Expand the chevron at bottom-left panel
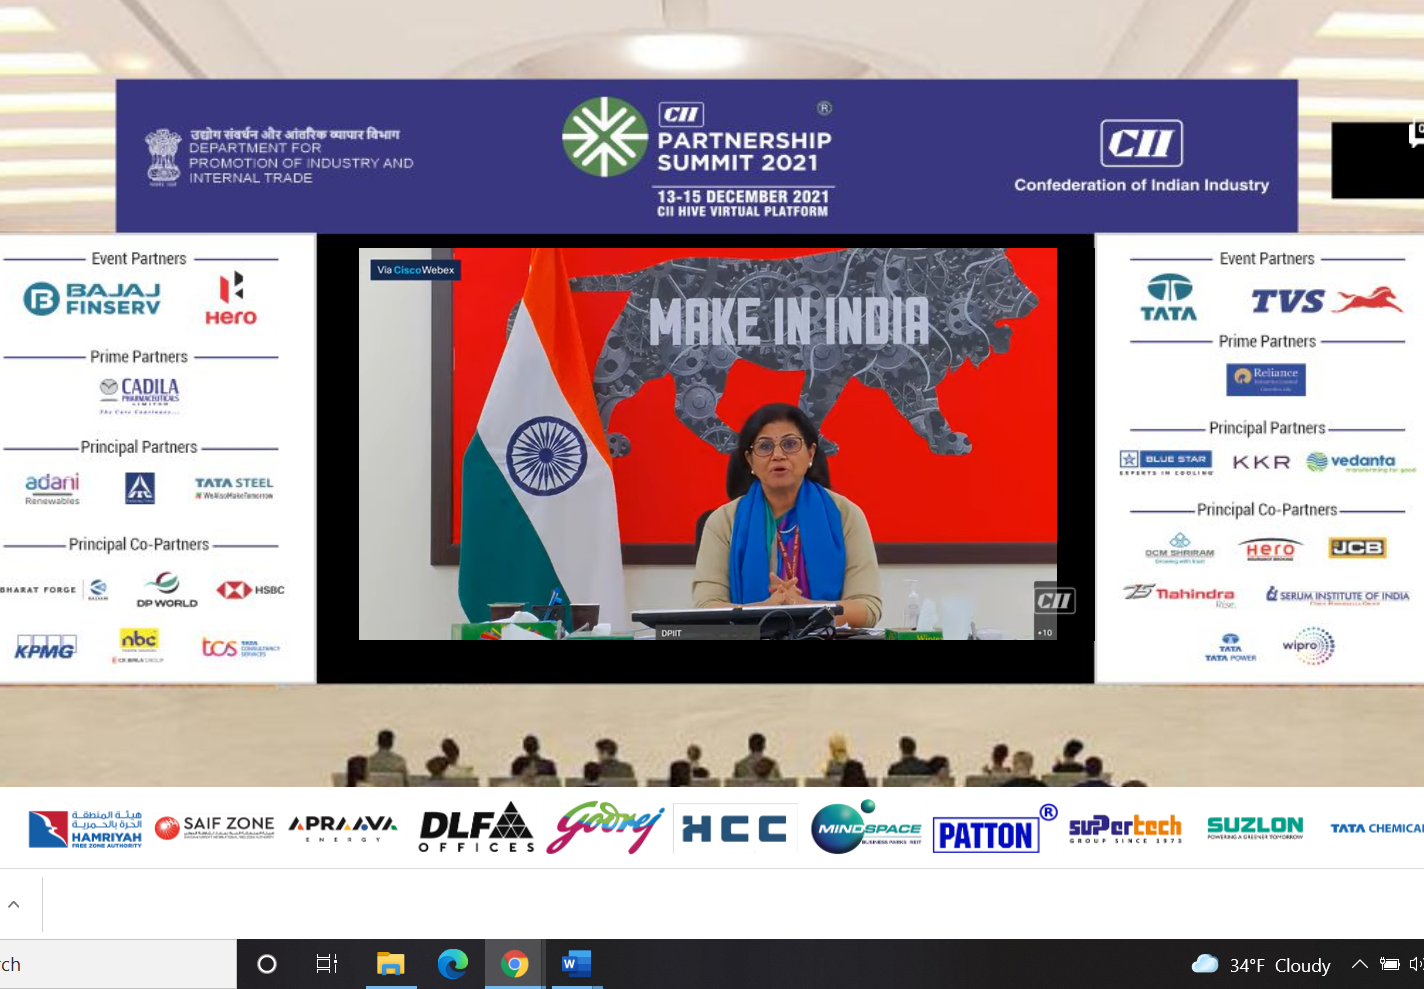This screenshot has height=989, width=1424. click(14, 904)
